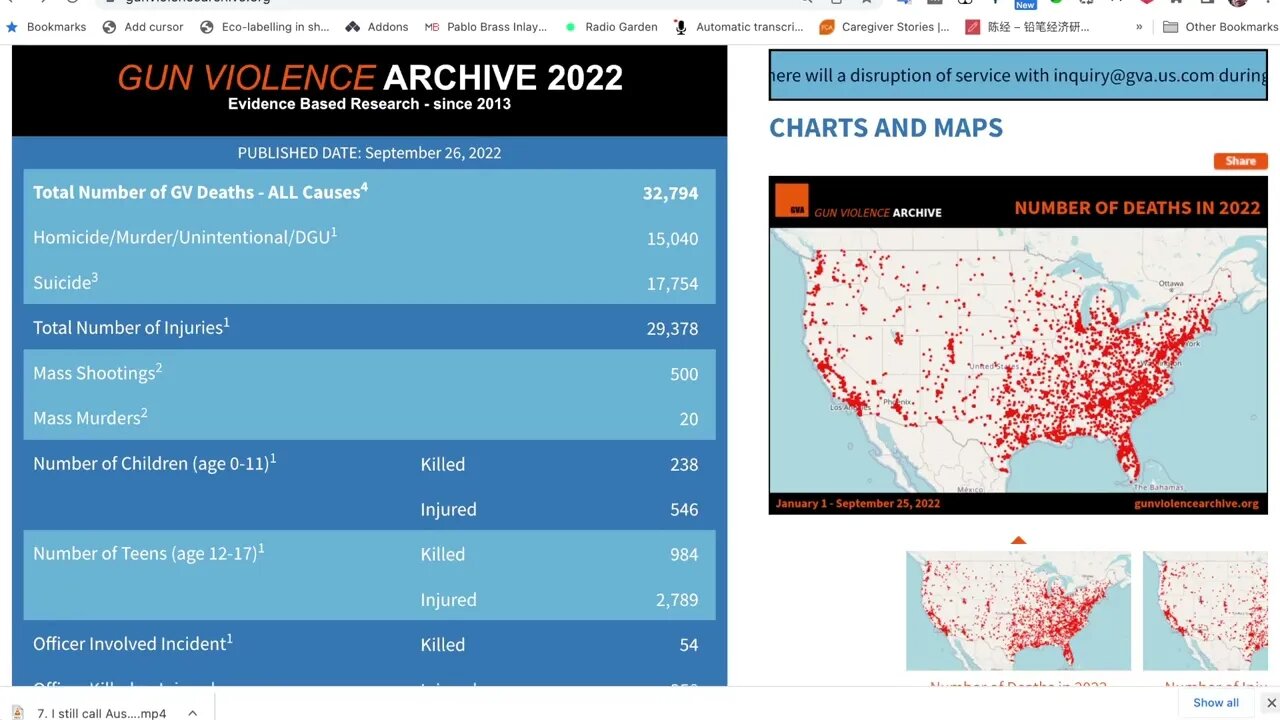Expand the downloaded mp4 file options chevron

tap(192, 713)
